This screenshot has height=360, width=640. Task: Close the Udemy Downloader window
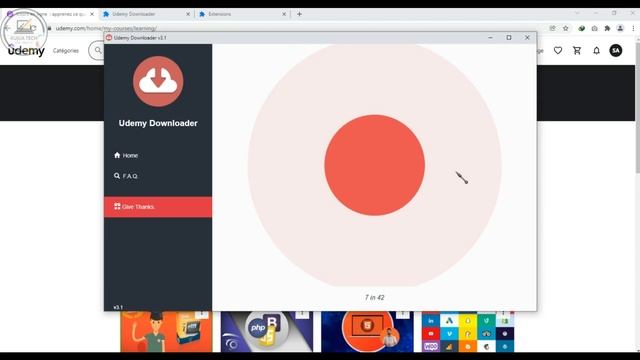pos(527,38)
